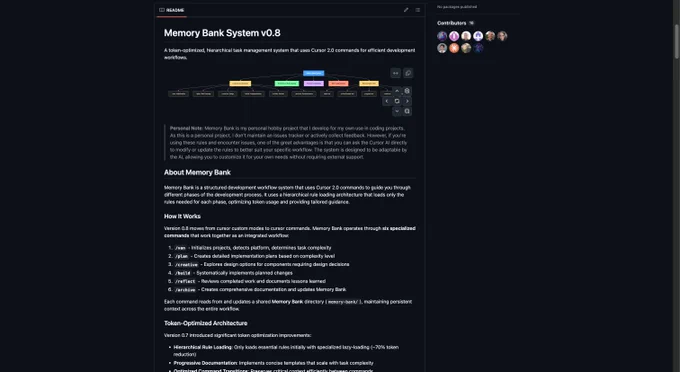Open the third contributor avatar in top row
The width and height of the screenshot is (680, 372).
click(x=466, y=36)
